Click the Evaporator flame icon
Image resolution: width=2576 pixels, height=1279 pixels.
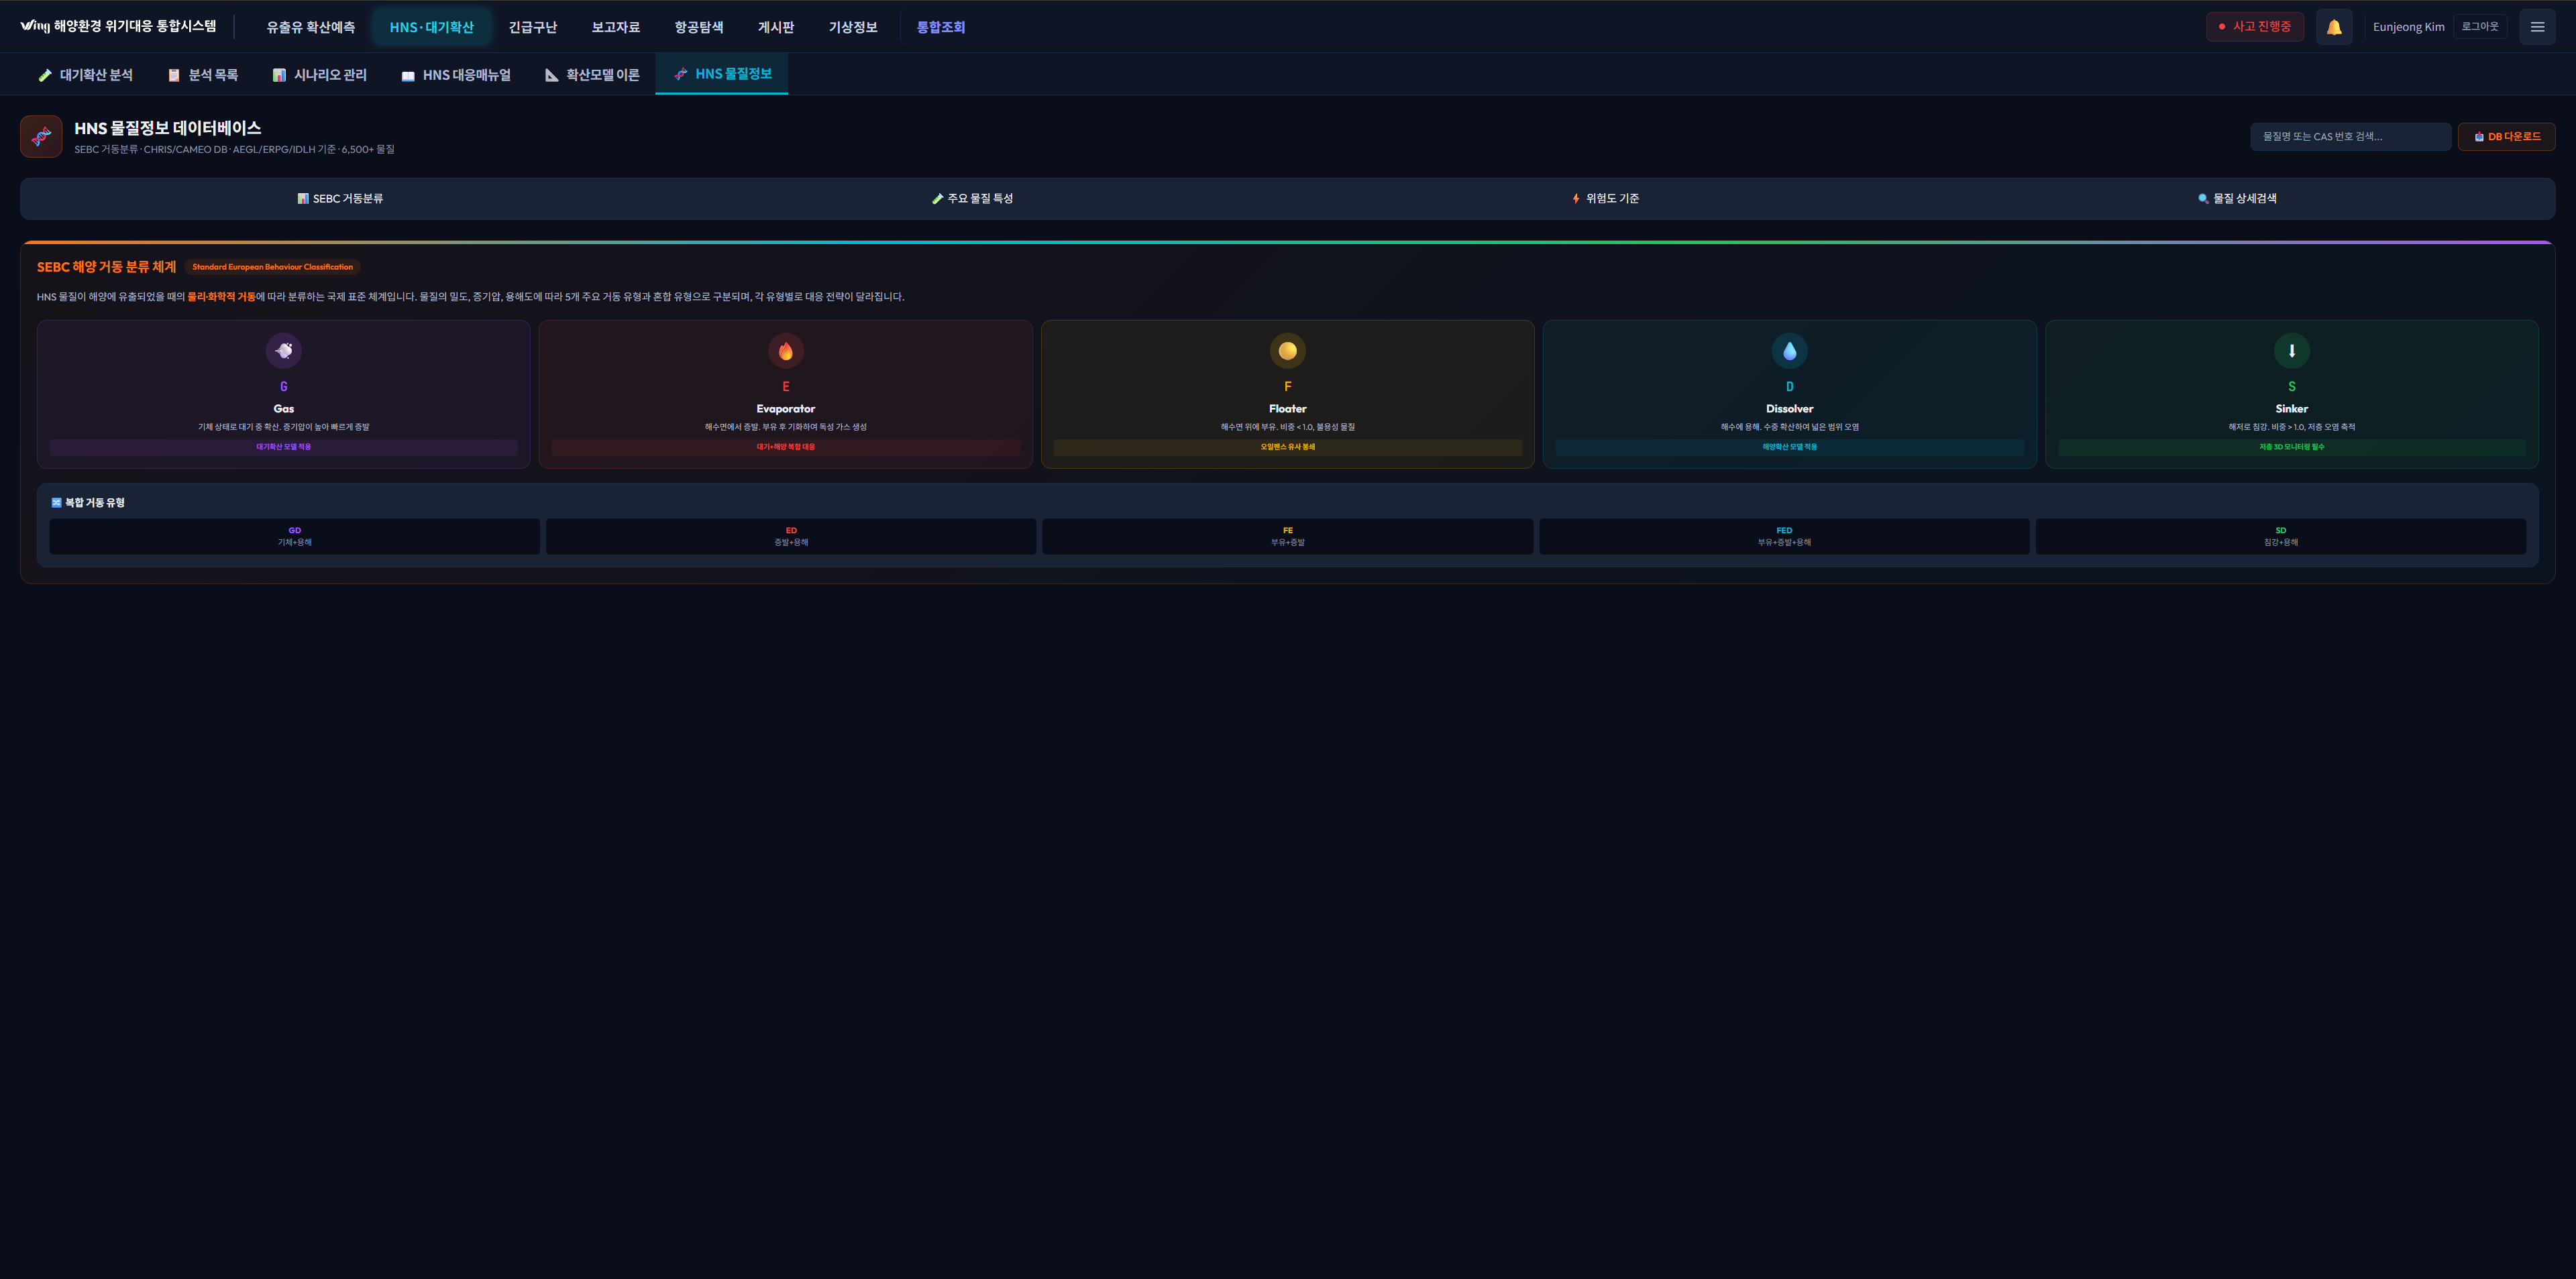(785, 351)
